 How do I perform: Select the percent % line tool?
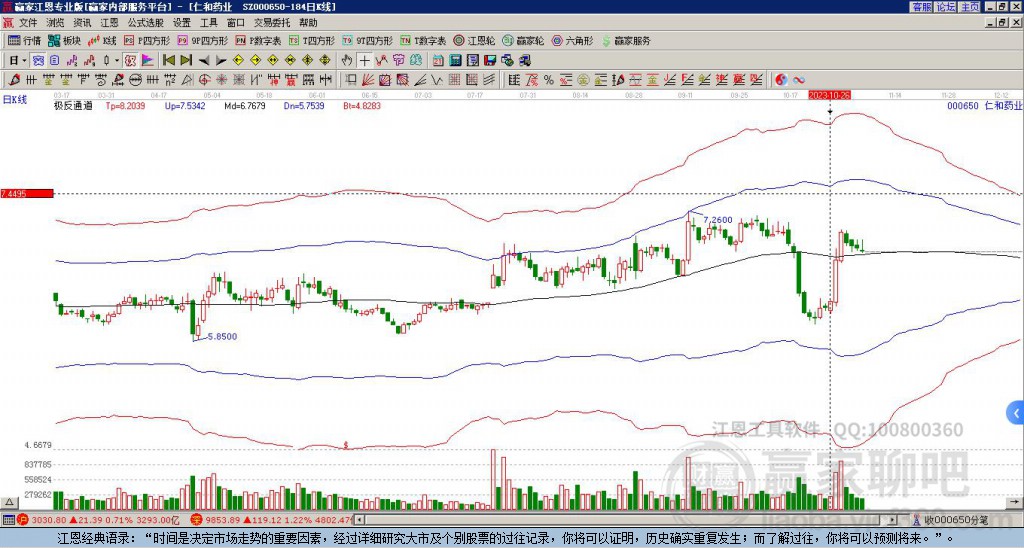tap(549, 80)
